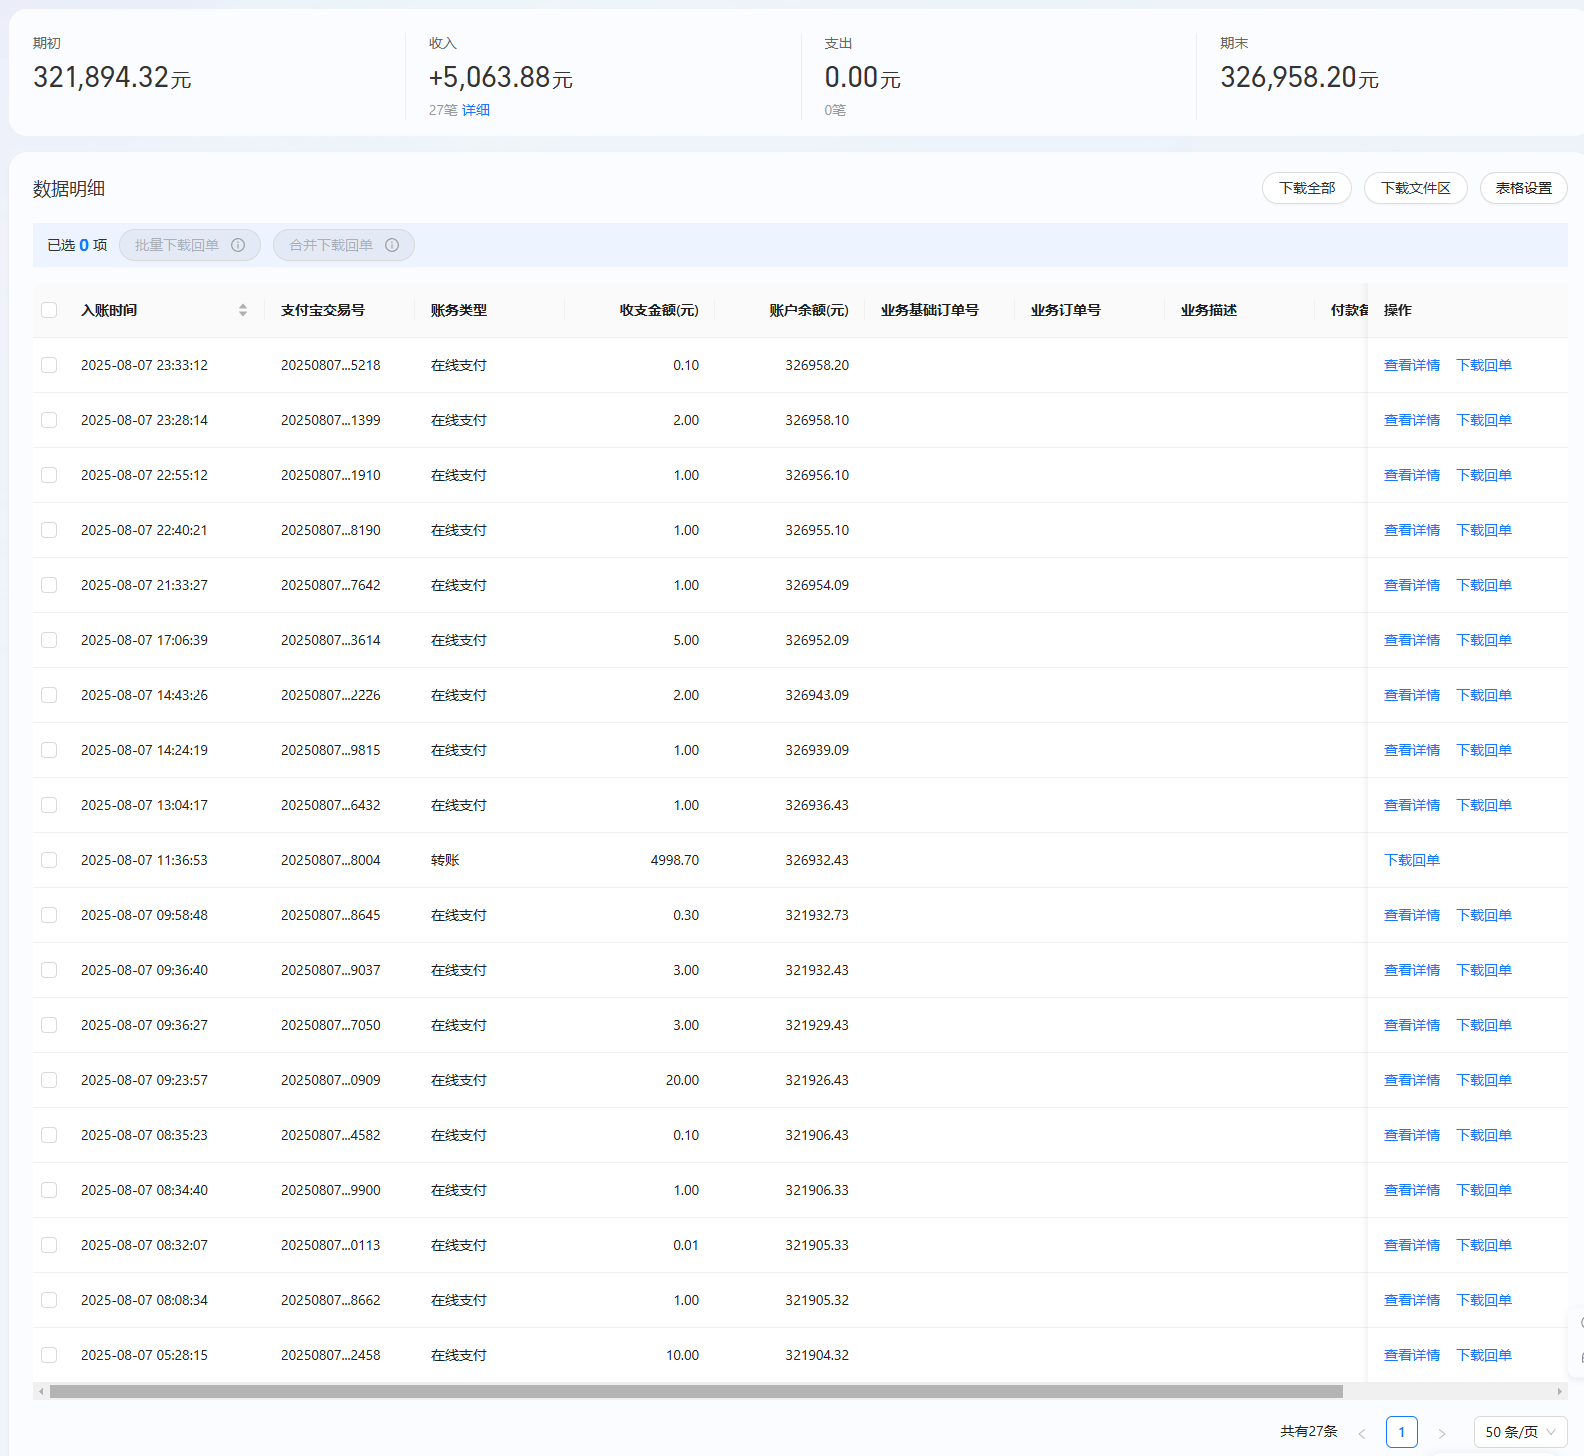Click the 账户余额(元) column header
Image resolution: width=1584 pixels, height=1456 pixels.
click(809, 310)
